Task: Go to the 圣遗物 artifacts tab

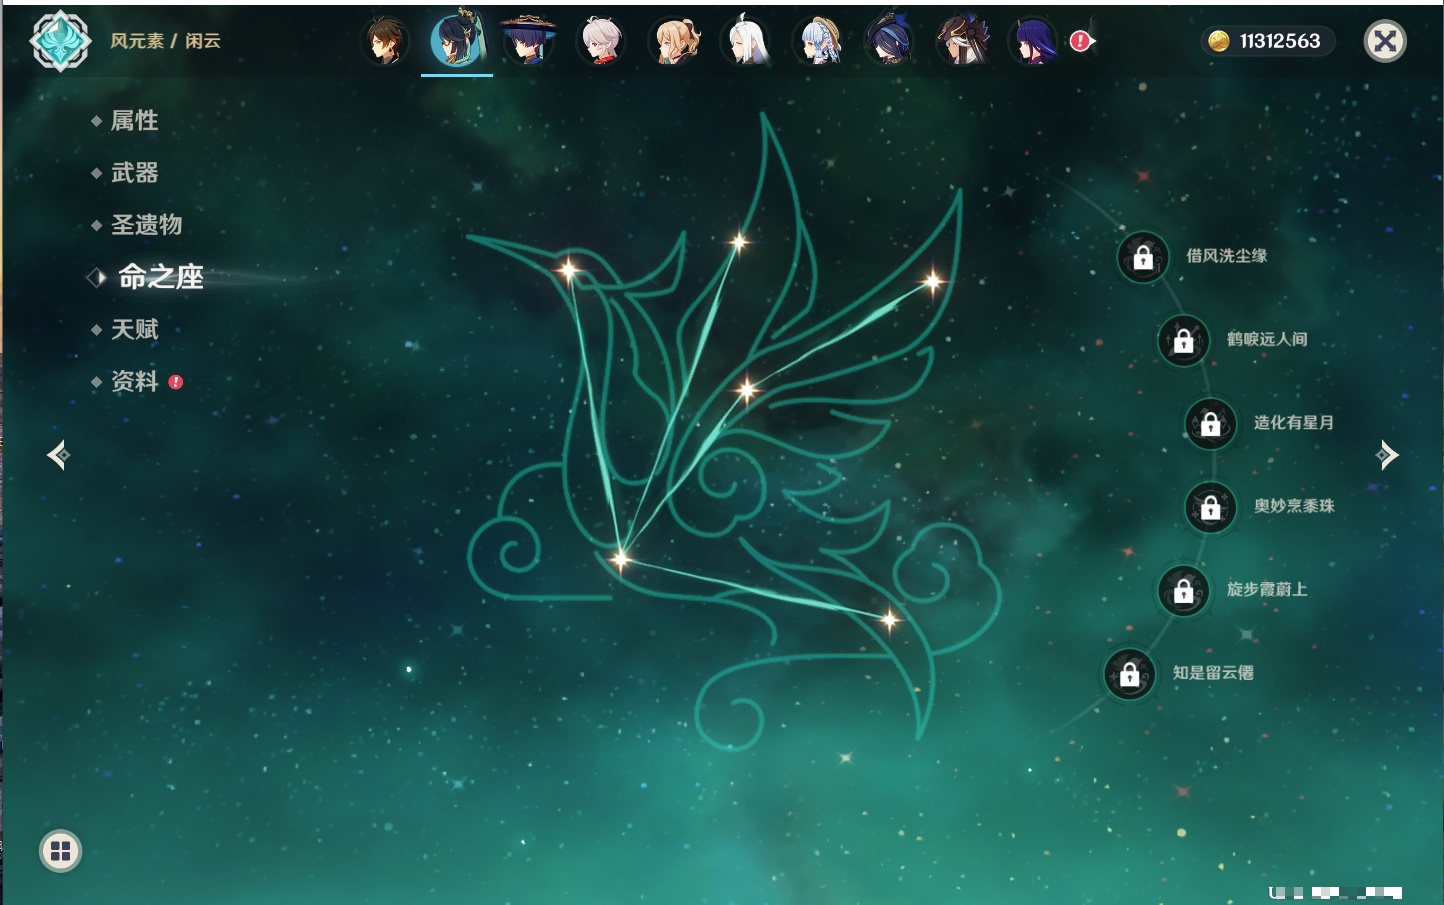Action: 146,225
